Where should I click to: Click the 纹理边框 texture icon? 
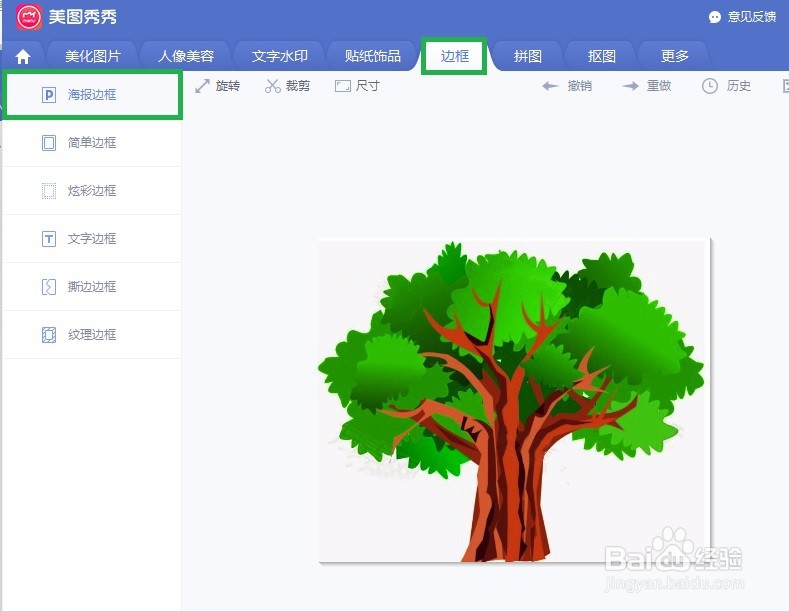pos(49,335)
